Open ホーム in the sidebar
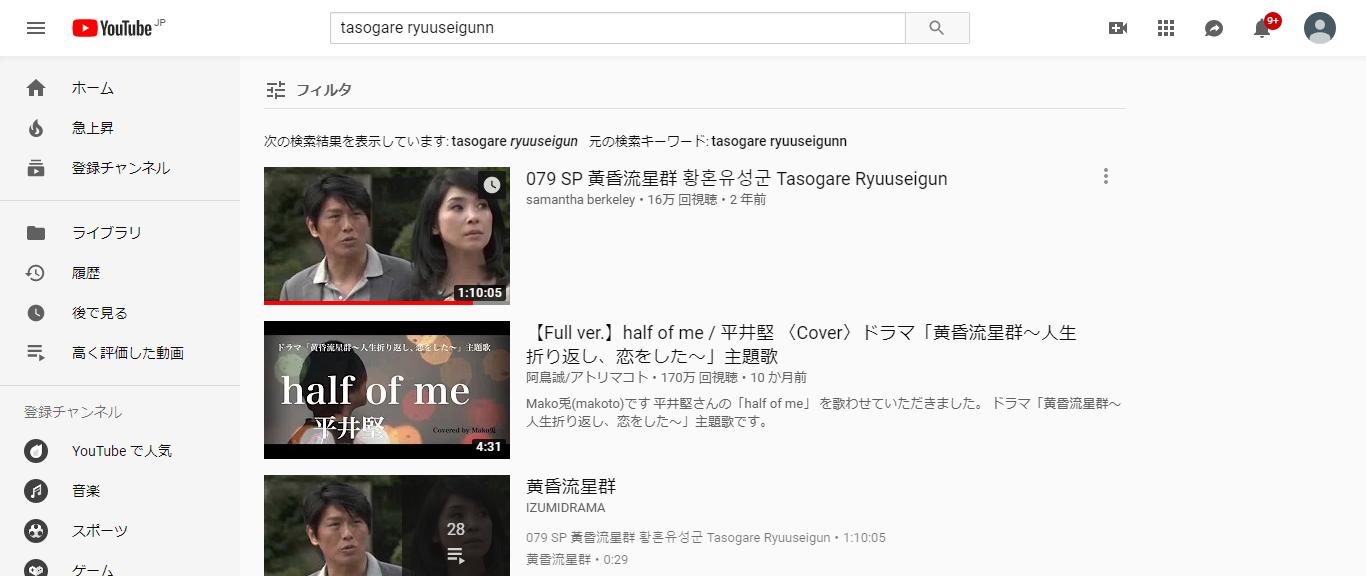 pyautogui.click(x=120, y=88)
